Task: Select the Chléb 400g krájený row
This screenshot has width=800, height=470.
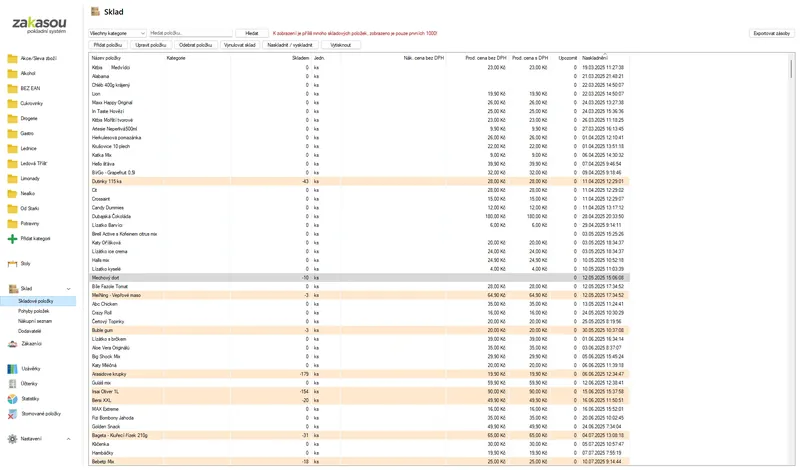Action: point(359,85)
